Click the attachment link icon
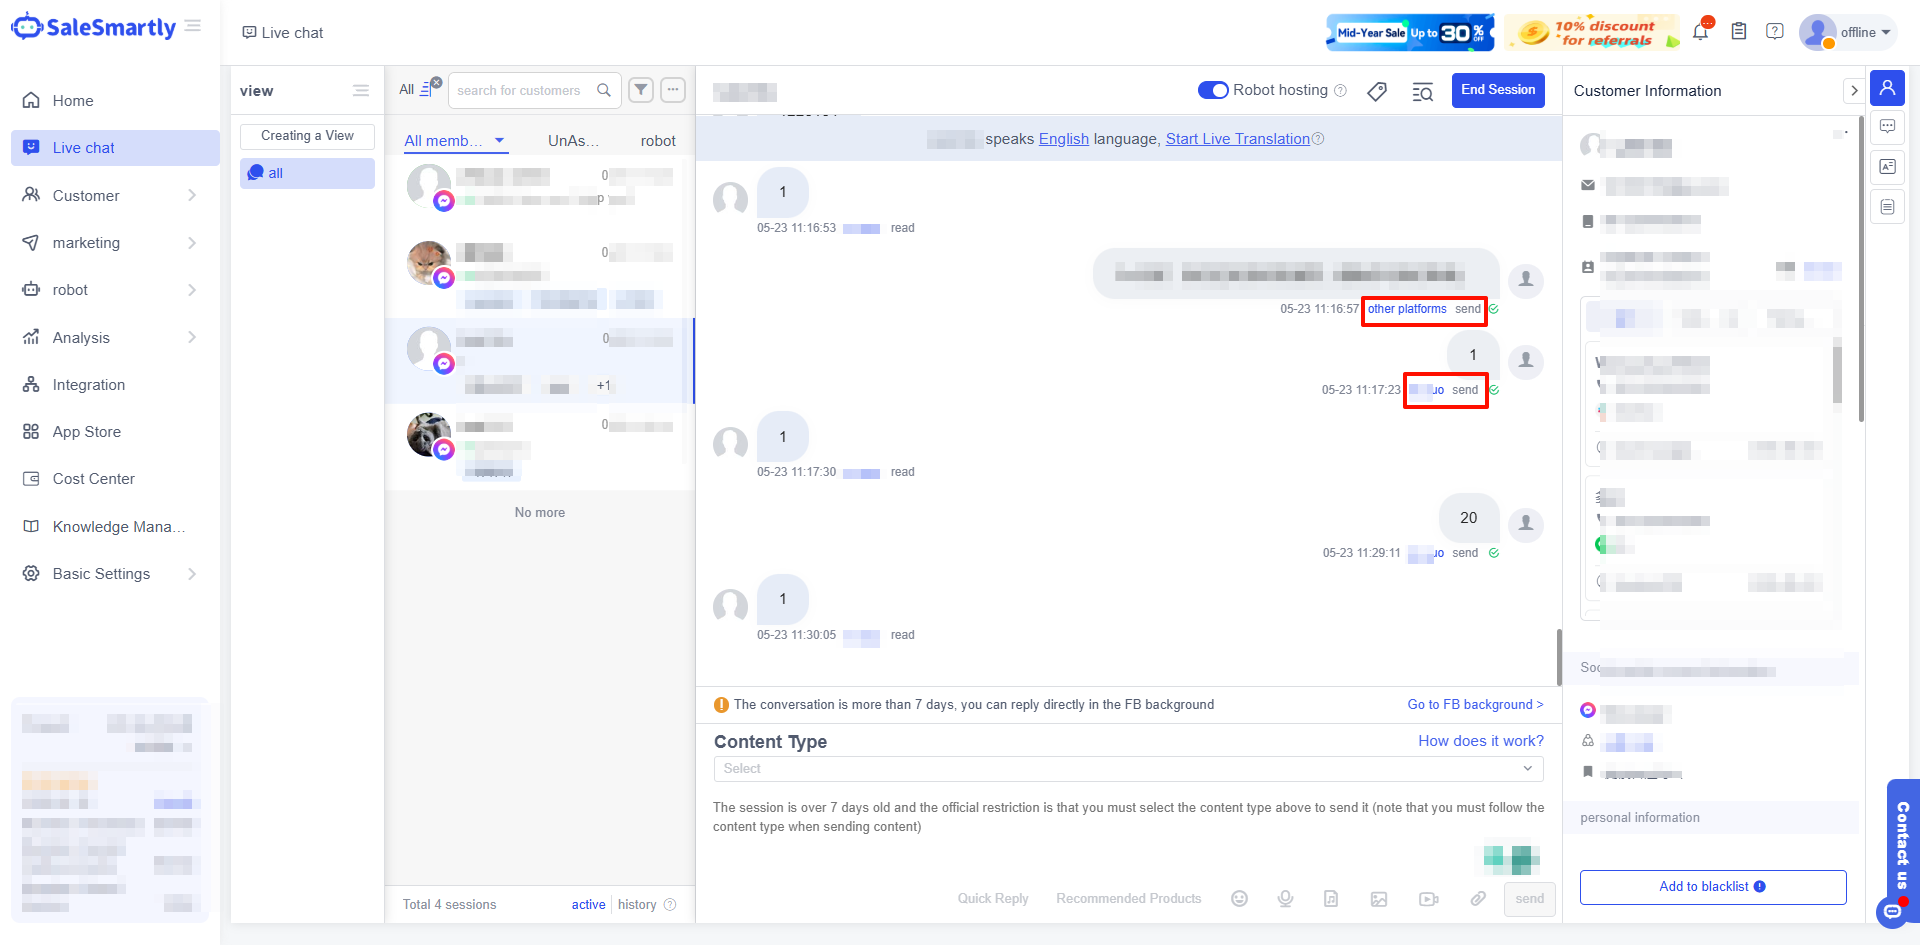1920x945 pixels. tap(1477, 899)
